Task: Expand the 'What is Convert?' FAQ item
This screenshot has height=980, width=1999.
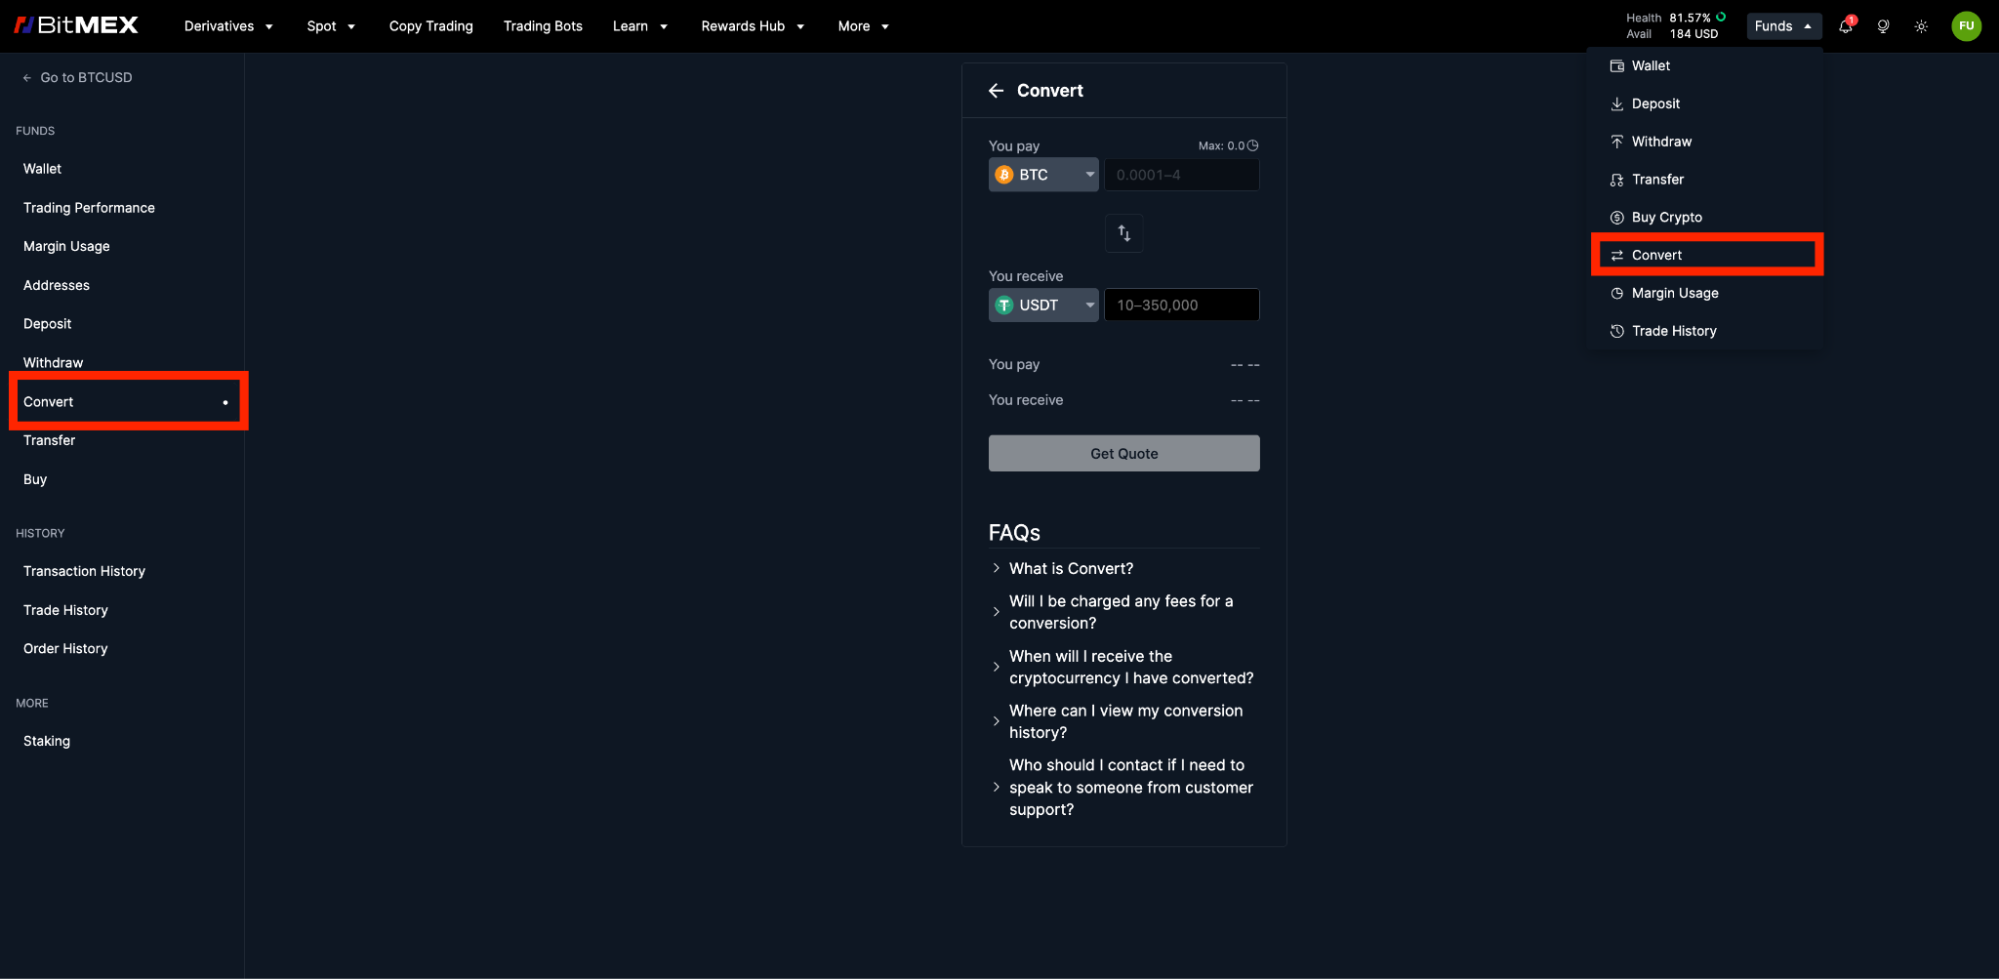Action: coord(1071,568)
